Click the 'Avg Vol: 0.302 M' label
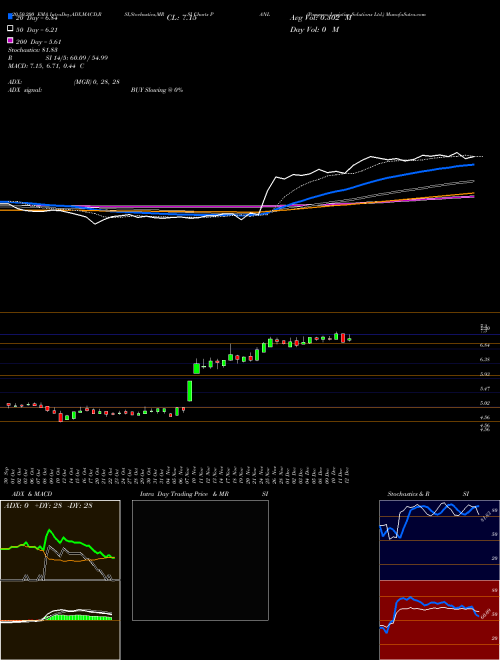 coord(321,18)
